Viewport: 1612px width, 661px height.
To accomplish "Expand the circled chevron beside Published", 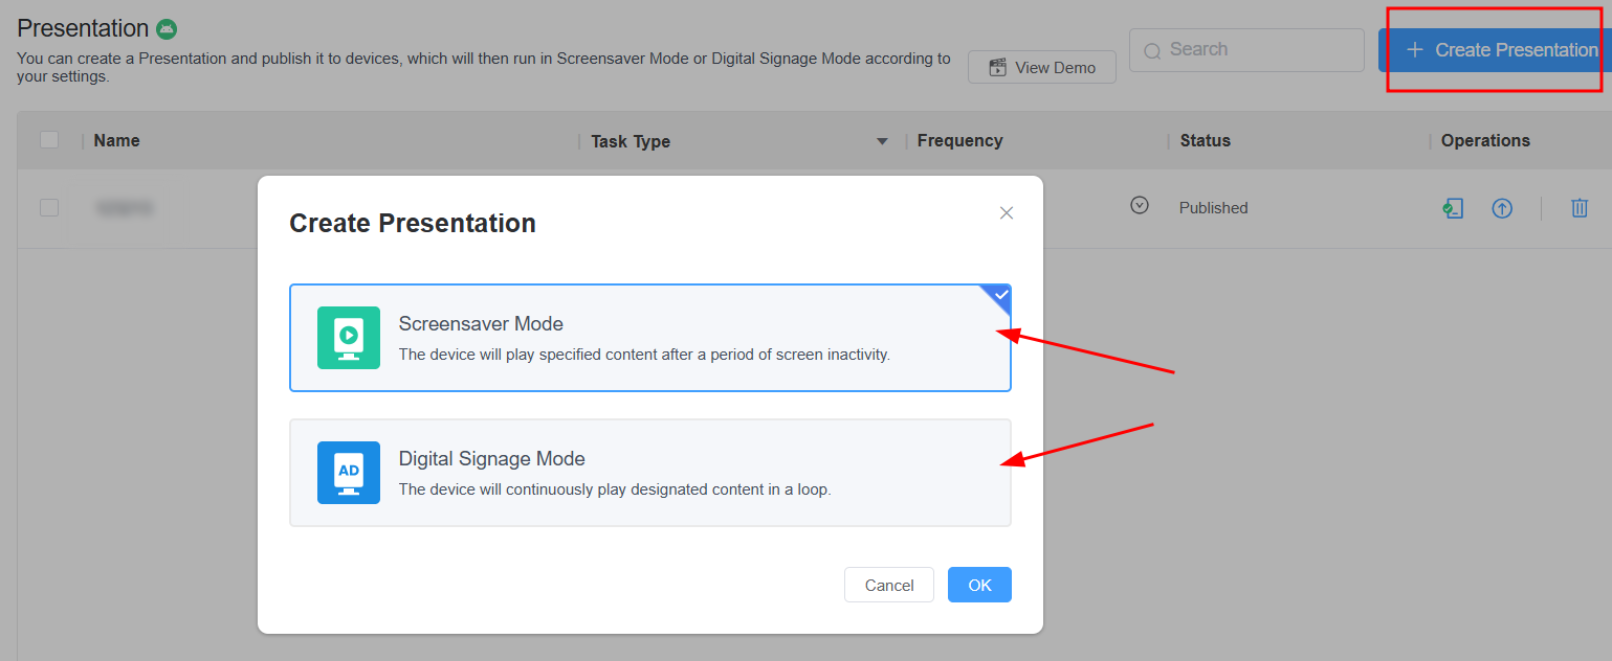I will (1139, 205).
